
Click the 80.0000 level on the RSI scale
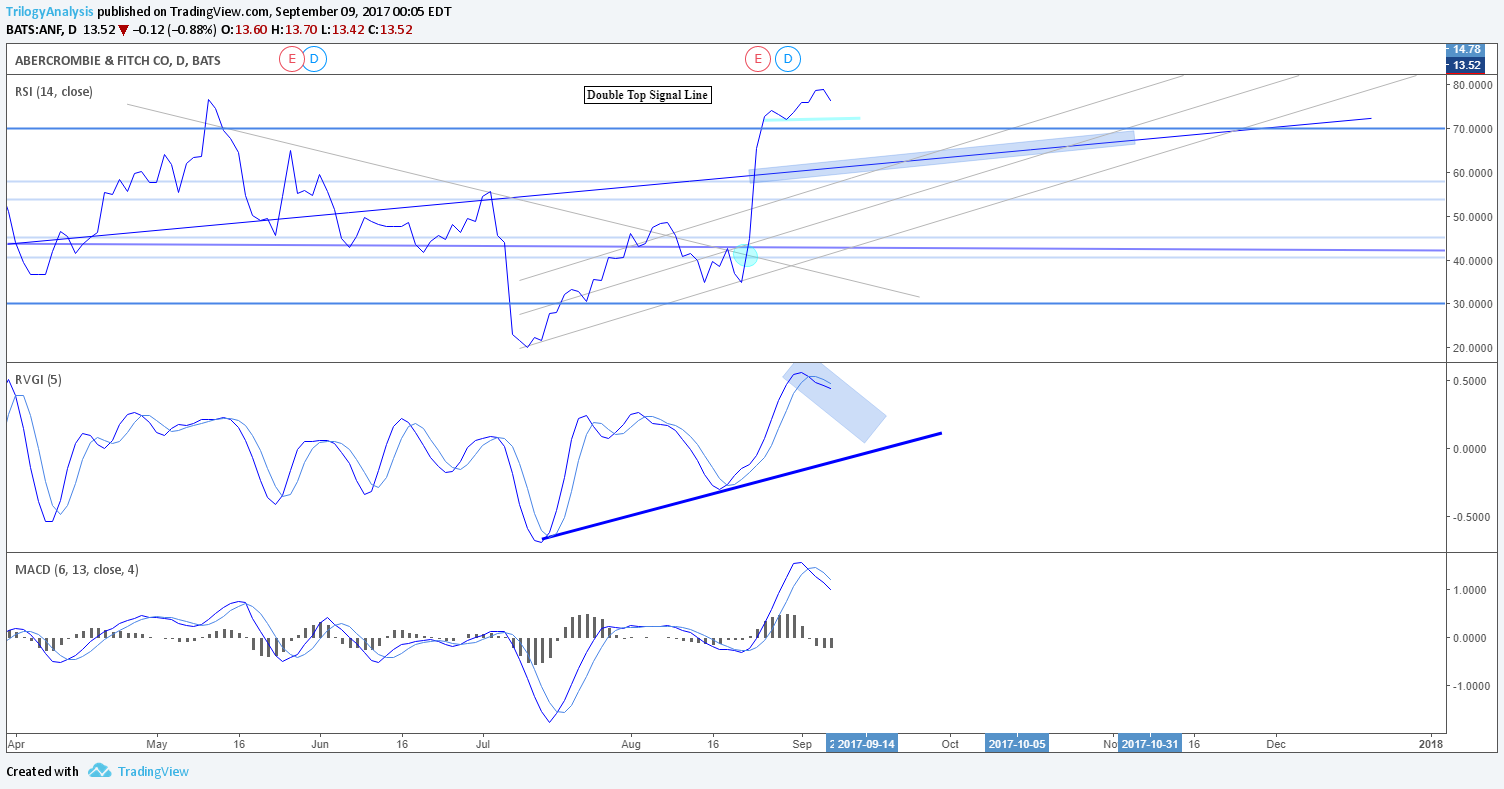(x=1473, y=86)
